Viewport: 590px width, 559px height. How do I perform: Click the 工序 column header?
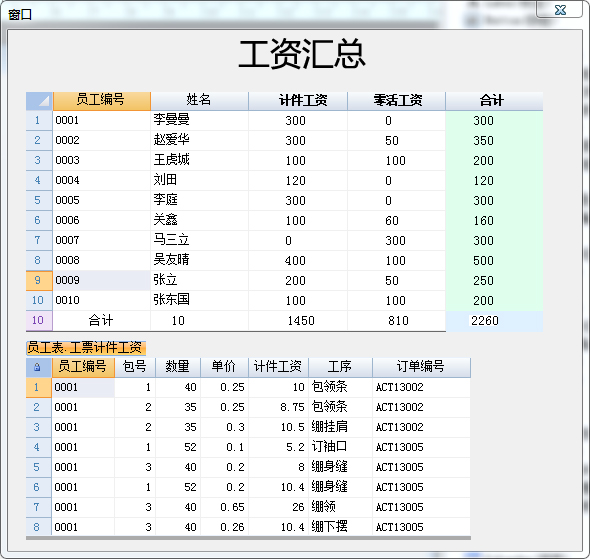(340, 367)
